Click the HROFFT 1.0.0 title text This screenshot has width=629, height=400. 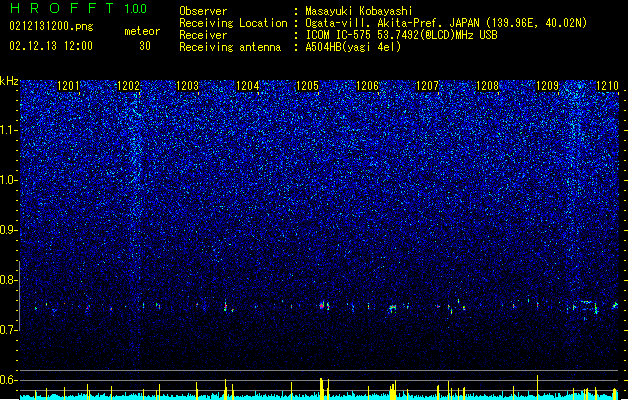point(78,8)
